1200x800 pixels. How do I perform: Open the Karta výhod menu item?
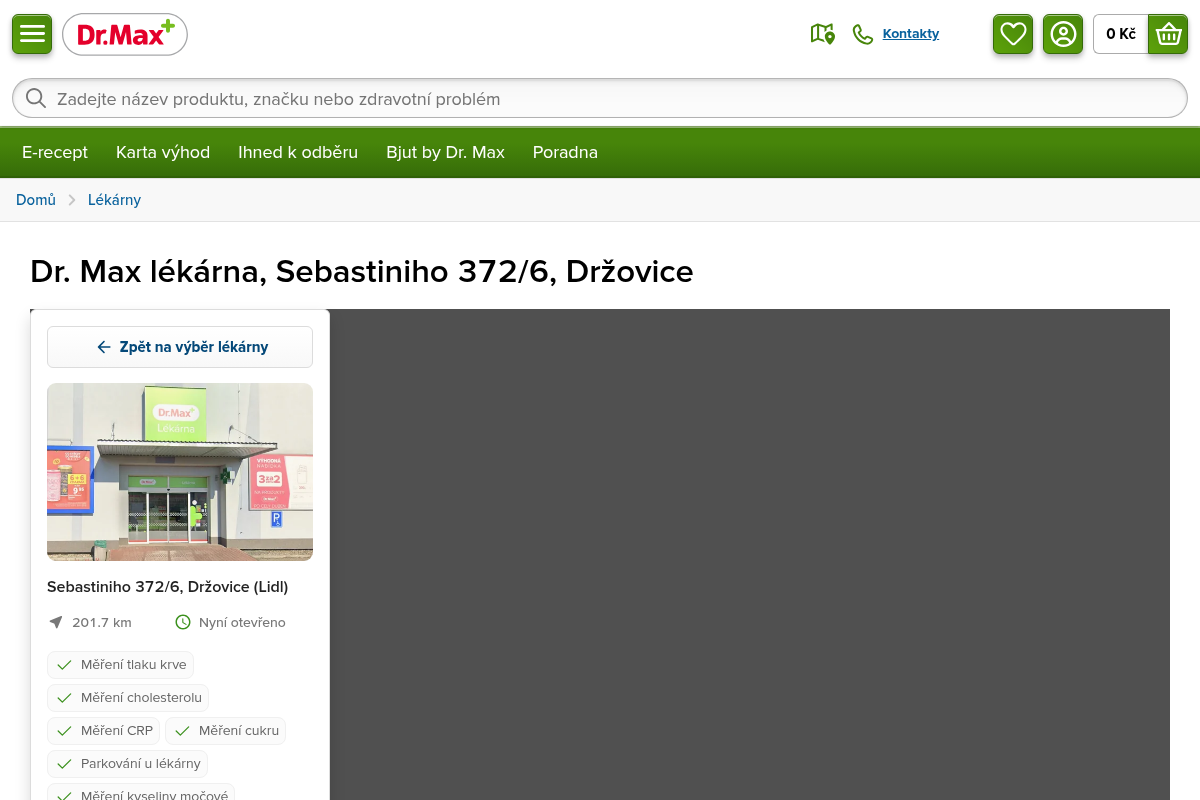(163, 152)
